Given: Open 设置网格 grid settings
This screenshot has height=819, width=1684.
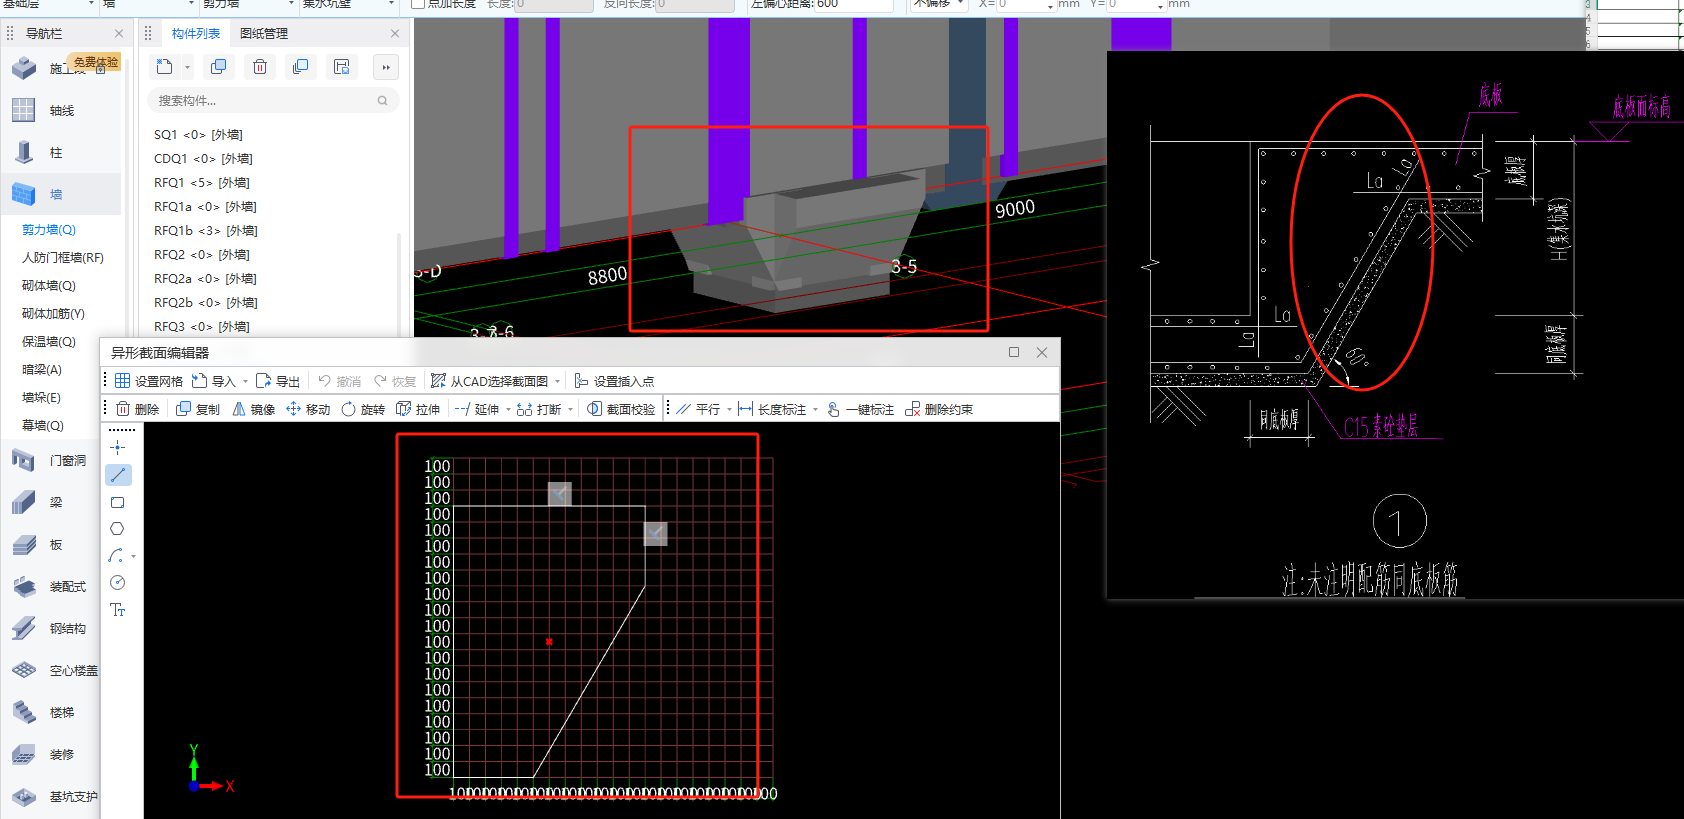Looking at the screenshot, I should click(149, 381).
